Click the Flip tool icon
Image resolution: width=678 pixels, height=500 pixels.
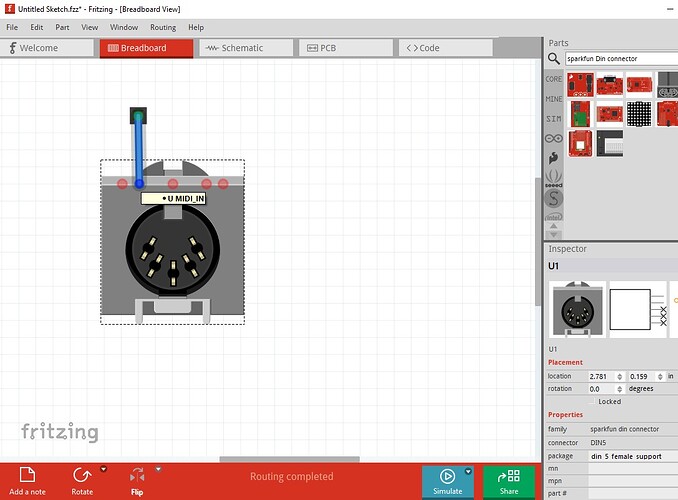point(137,475)
